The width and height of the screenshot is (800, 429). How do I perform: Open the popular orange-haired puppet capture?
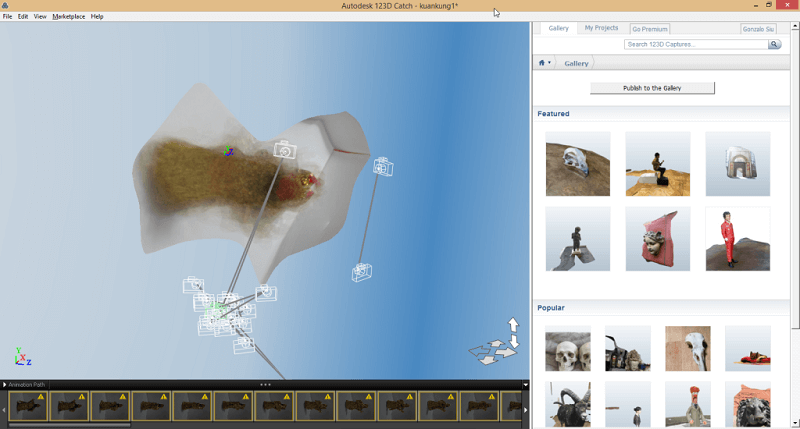click(688, 405)
